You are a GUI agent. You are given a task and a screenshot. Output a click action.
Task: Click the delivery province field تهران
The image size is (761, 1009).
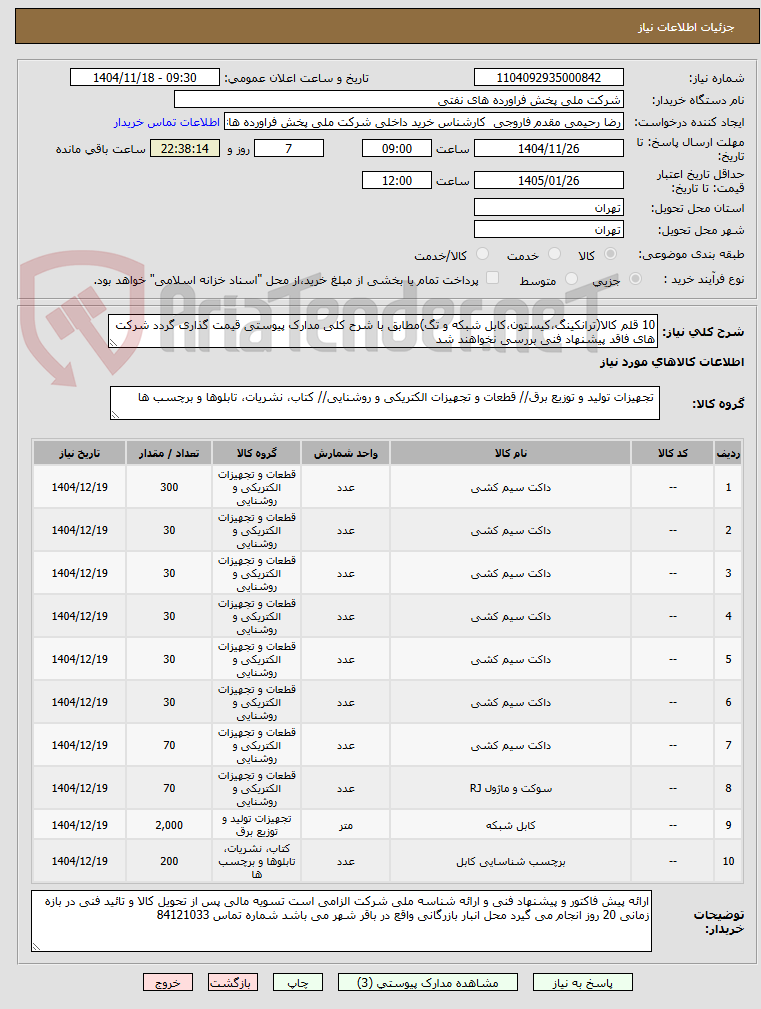point(549,208)
